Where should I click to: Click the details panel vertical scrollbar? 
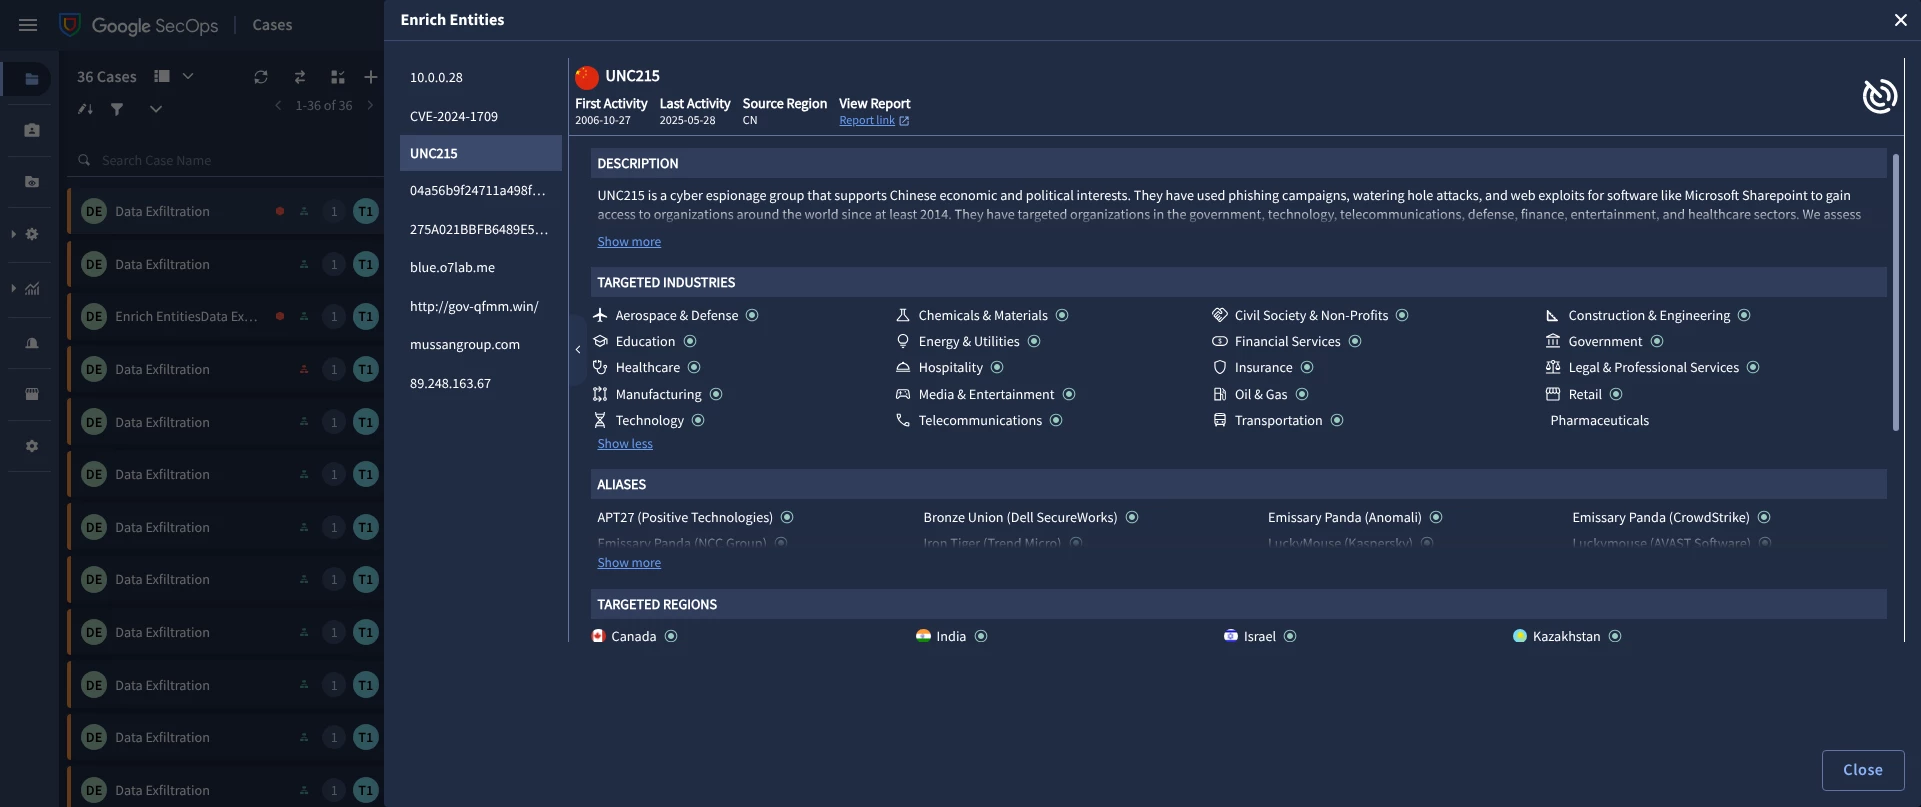[1895, 292]
